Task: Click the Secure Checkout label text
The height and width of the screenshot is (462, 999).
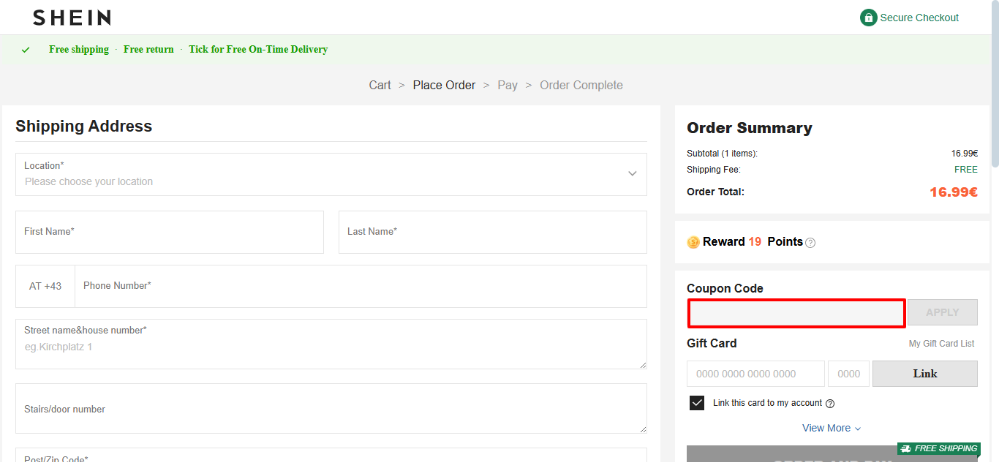Action: 919,18
